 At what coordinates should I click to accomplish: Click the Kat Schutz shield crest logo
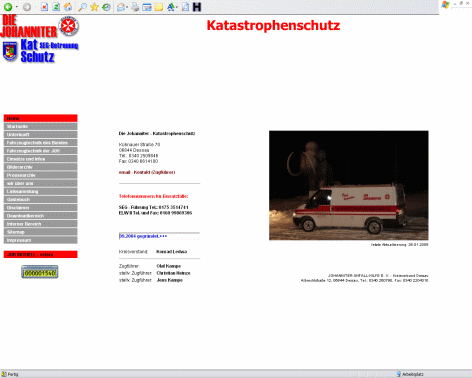pyautogui.click(x=10, y=51)
